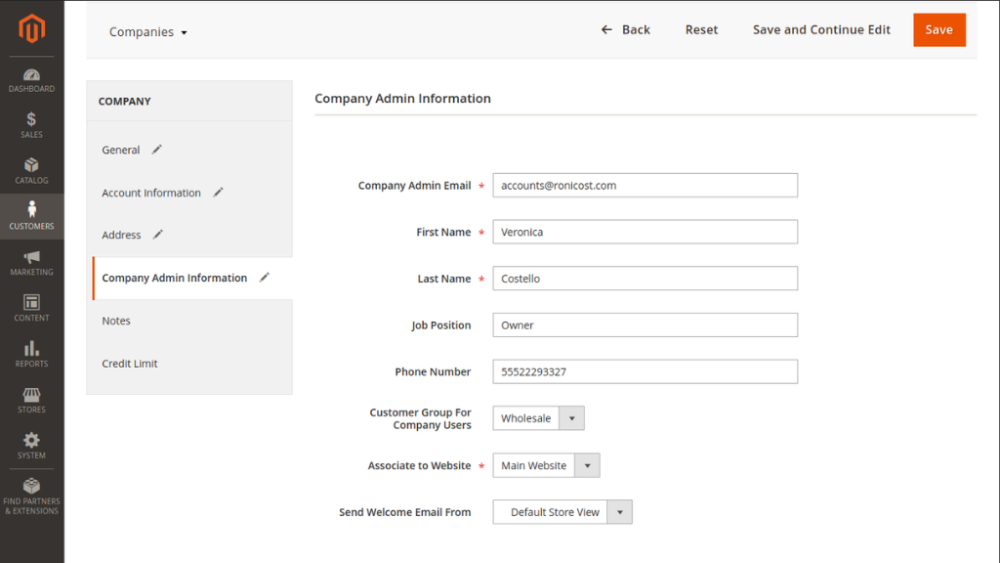This screenshot has height=563, width=1000.
Task: Click the orange Save button
Action: (939, 30)
